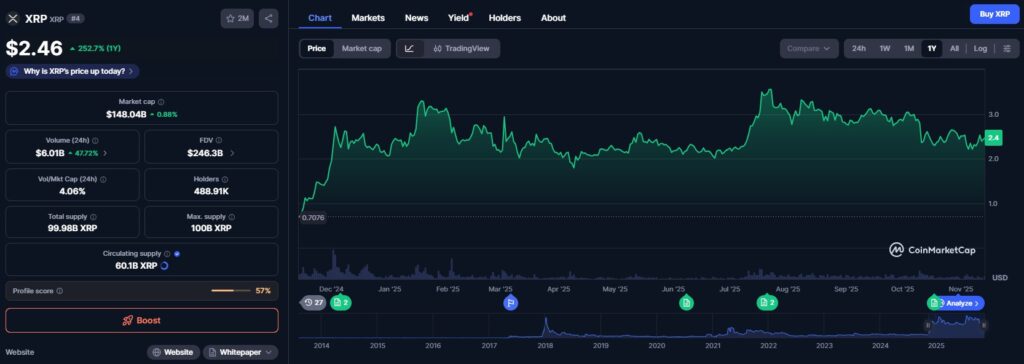Open the Yield tab

459,18
